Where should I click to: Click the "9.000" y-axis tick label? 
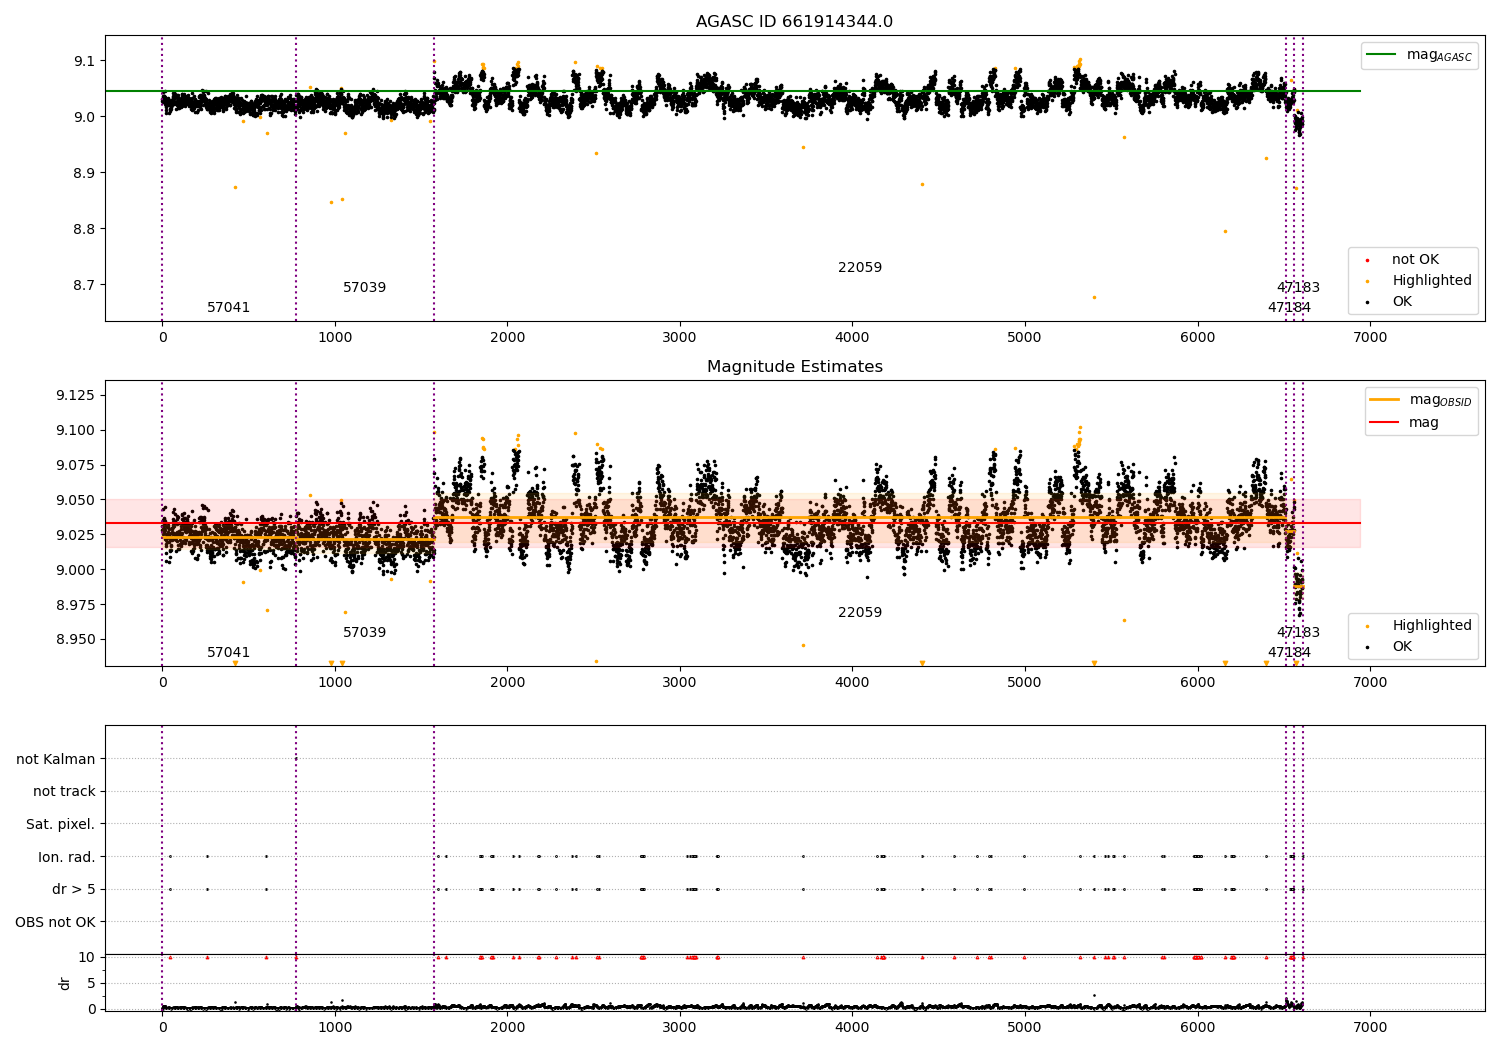coord(76,570)
